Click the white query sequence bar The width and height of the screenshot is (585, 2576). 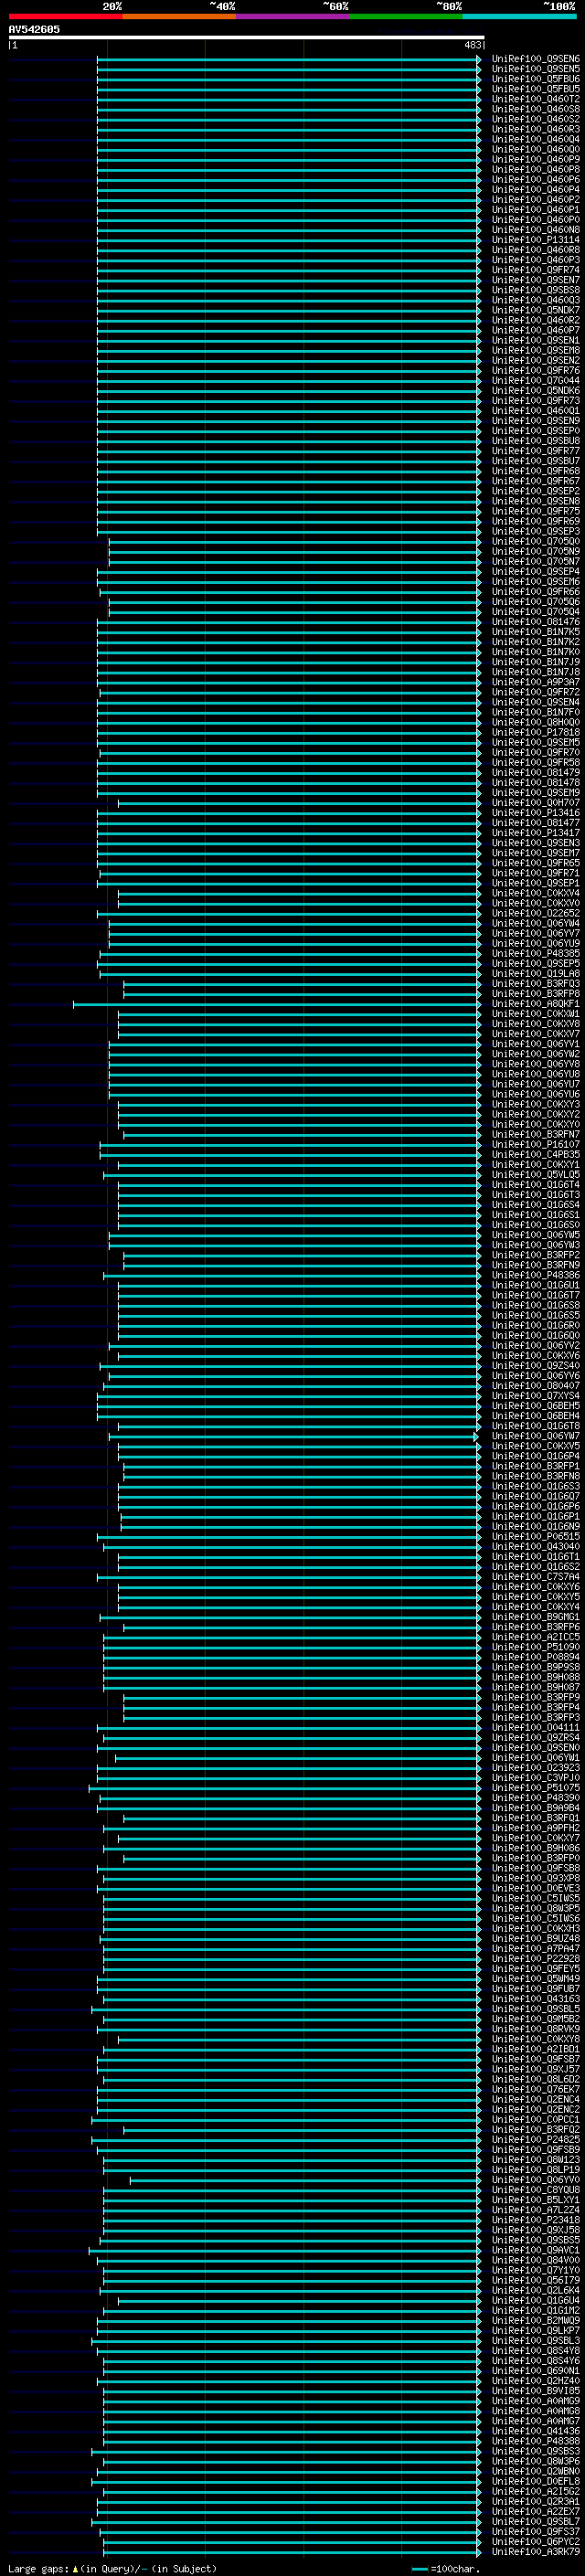point(246,38)
